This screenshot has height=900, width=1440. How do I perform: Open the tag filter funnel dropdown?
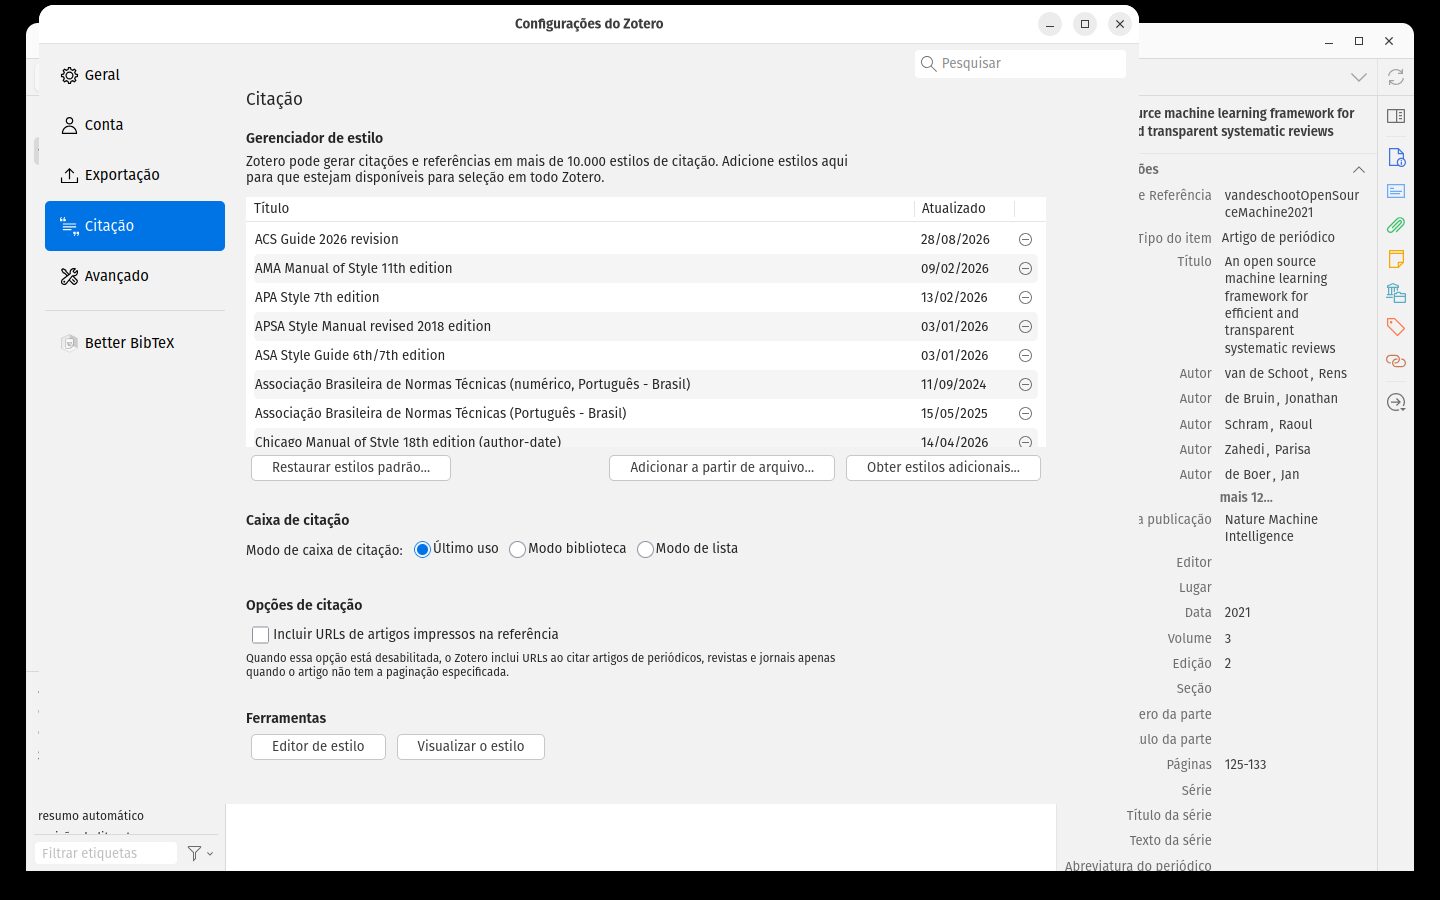coord(200,854)
